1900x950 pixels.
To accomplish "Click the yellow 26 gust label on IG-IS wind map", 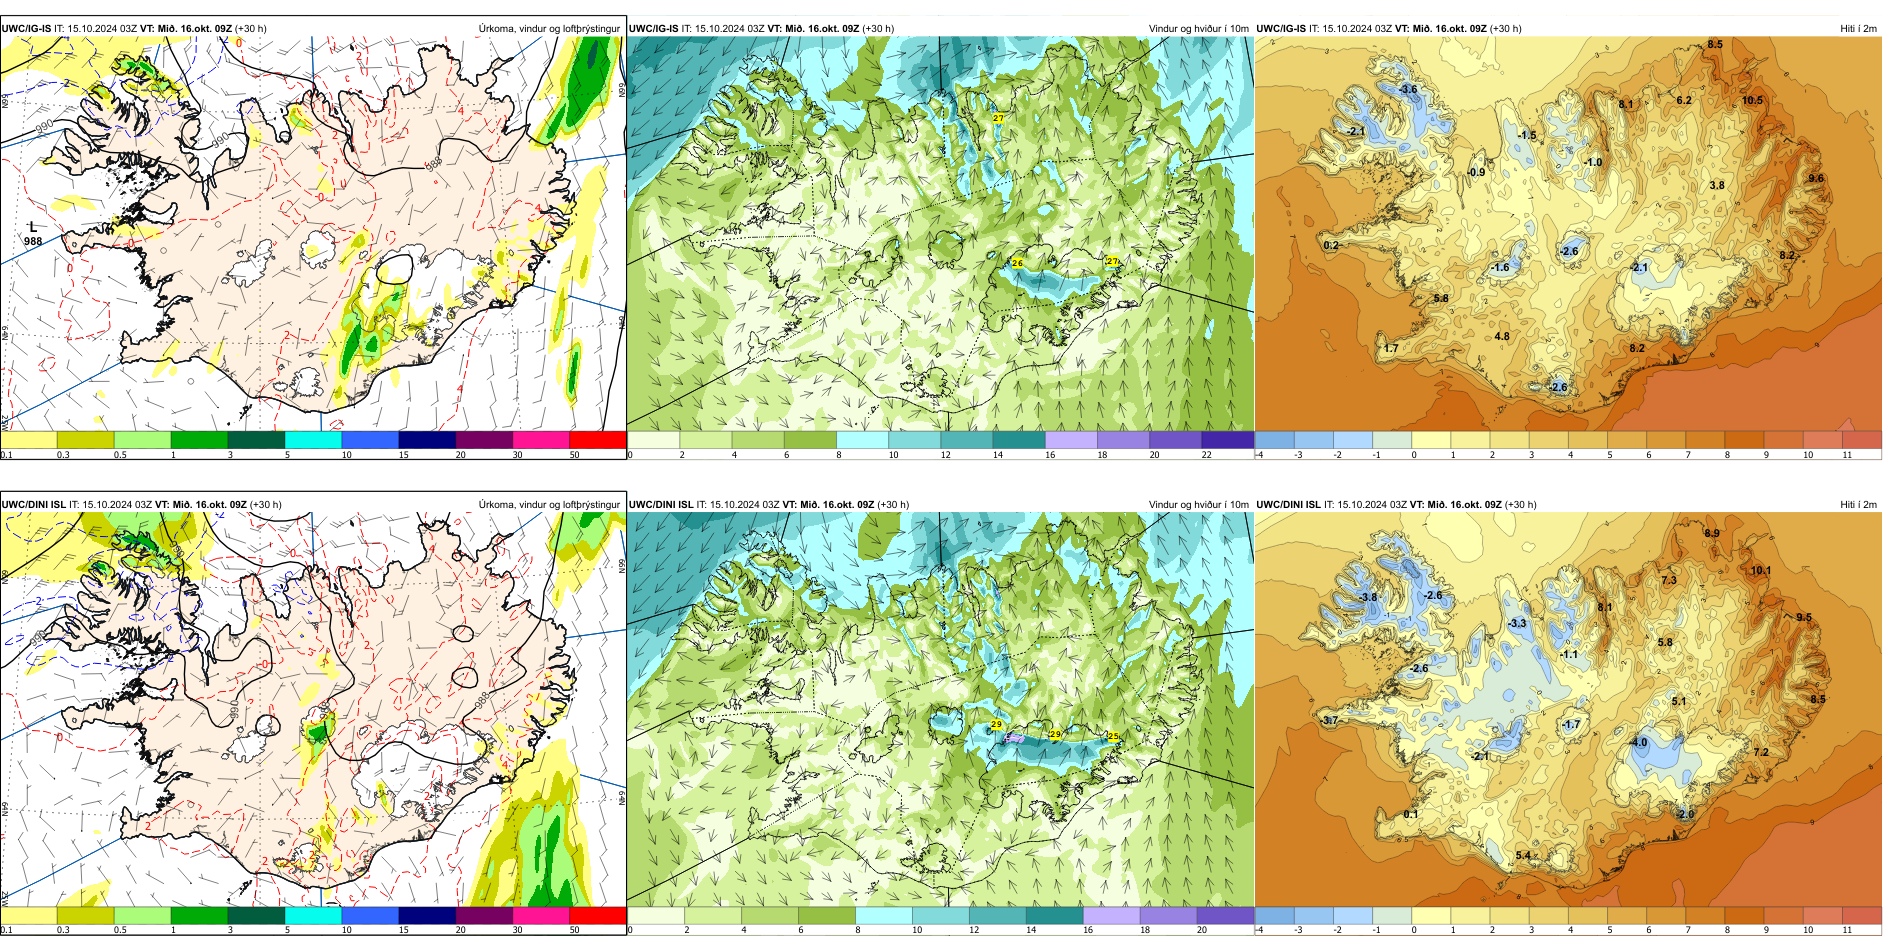I will point(1017,263).
